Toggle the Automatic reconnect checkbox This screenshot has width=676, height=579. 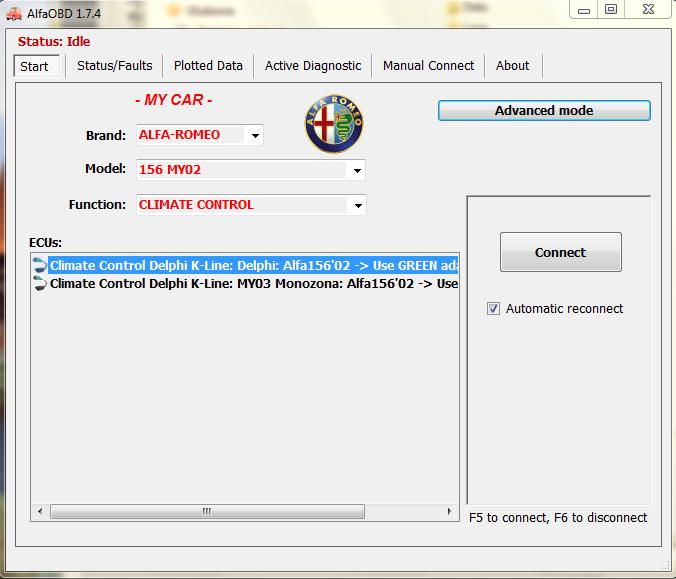493,309
